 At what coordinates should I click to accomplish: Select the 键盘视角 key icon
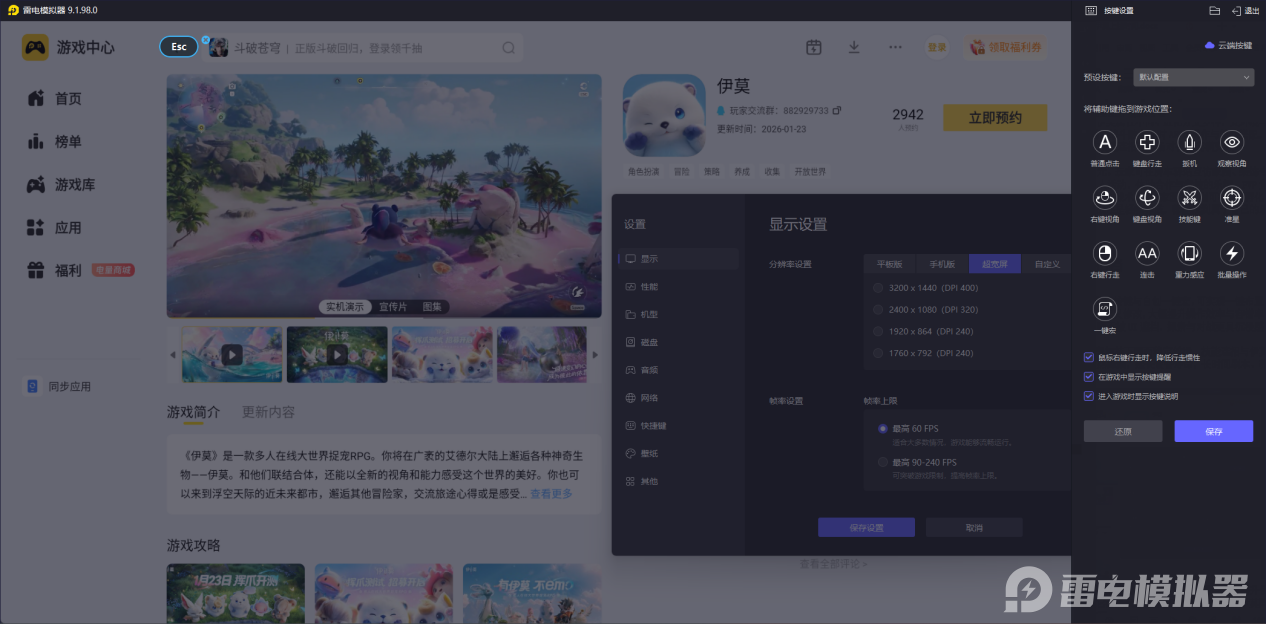click(x=1147, y=197)
